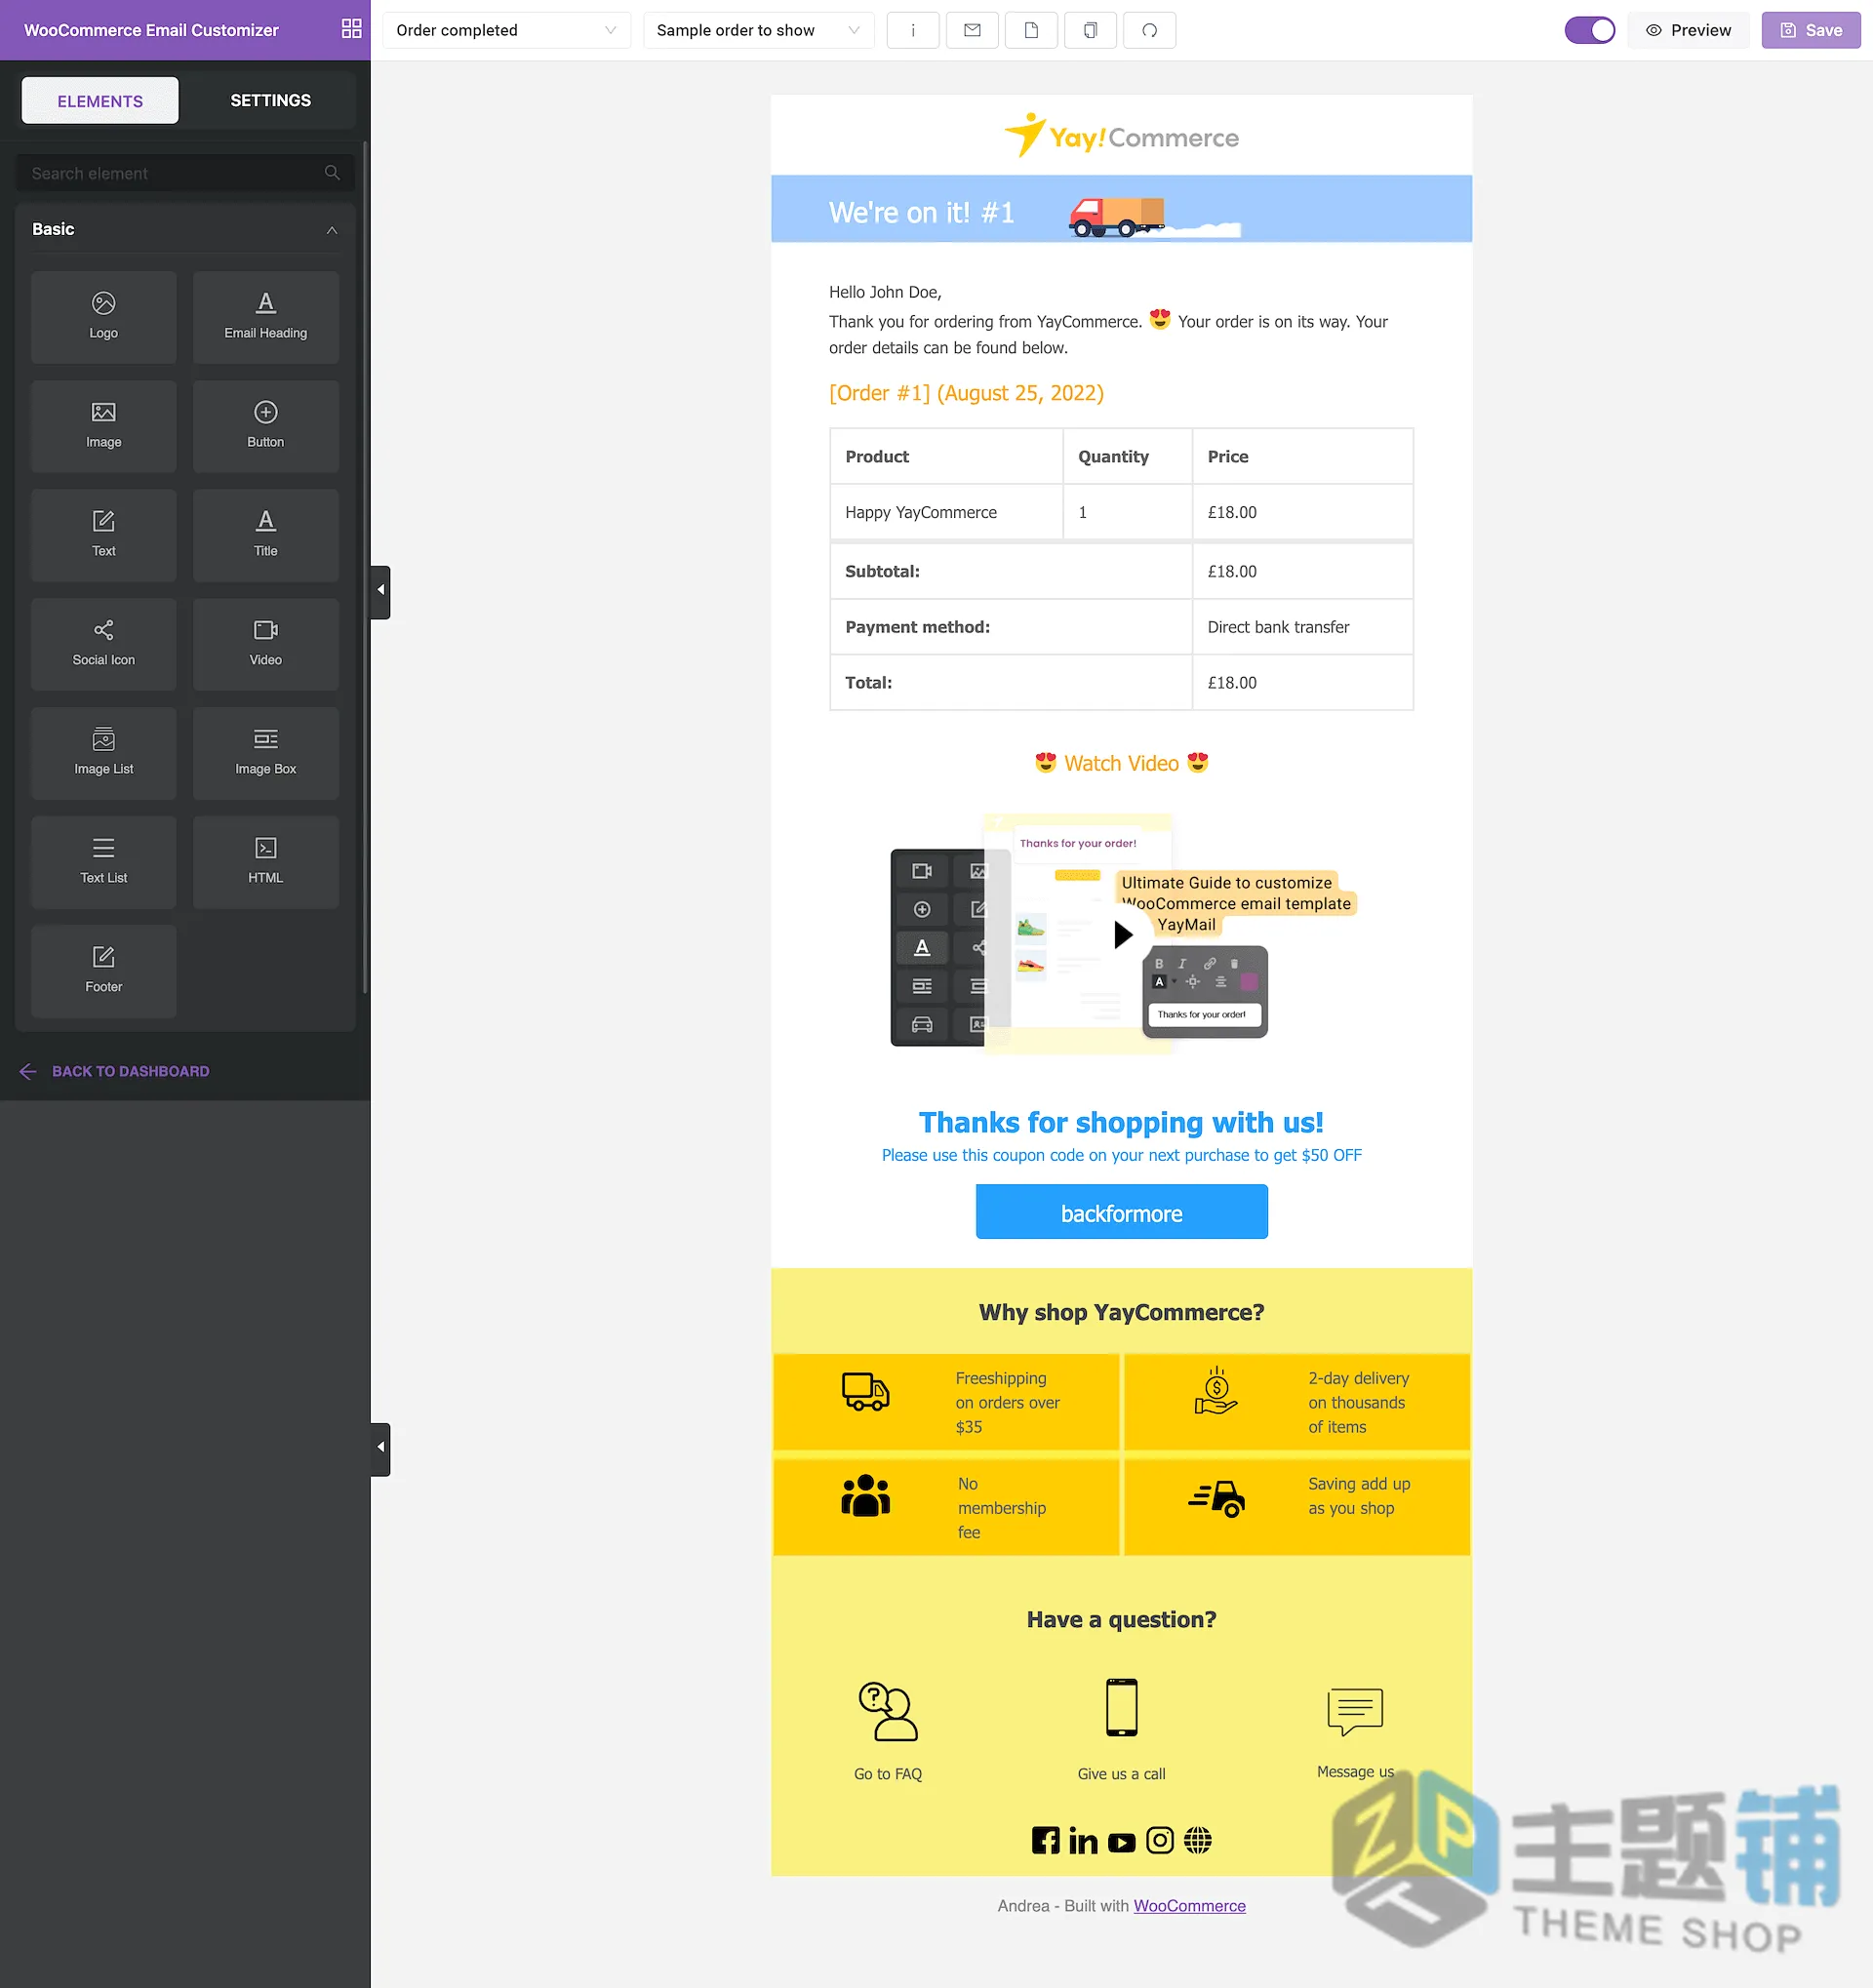This screenshot has height=1988, width=1873.
Task: Select the No membership fee people icon
Action: pos(865,1497)
